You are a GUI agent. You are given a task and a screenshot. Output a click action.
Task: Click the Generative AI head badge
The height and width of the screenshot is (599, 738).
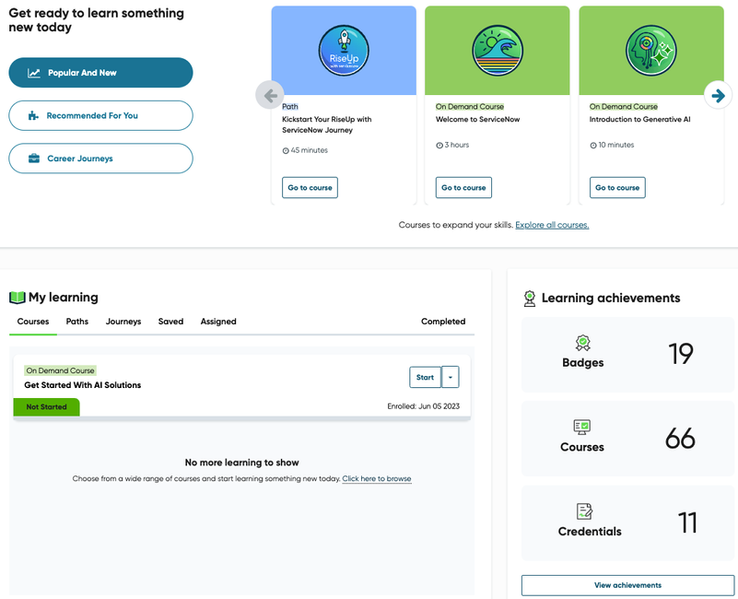click(651, 50)
